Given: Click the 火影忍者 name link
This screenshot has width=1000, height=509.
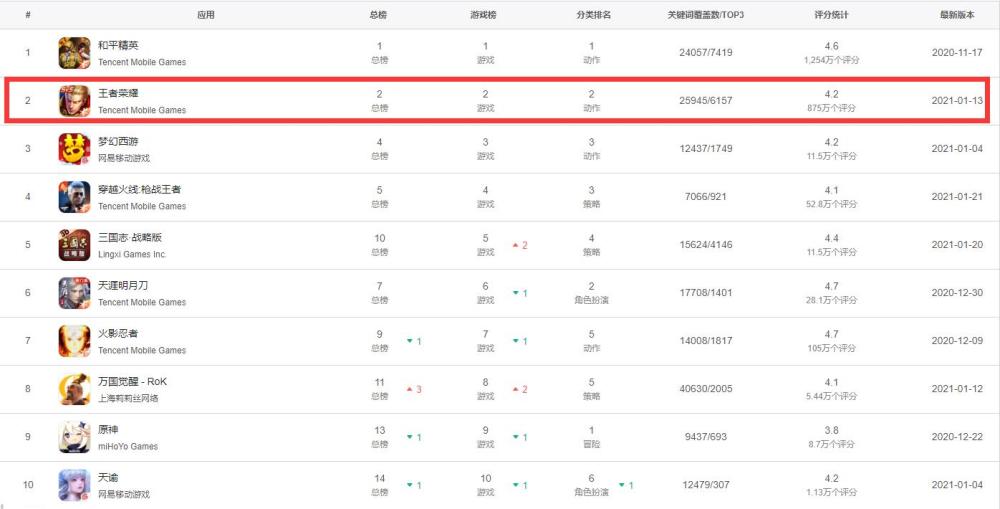Looking at the screenshot, I should click(x=118, y=334).
